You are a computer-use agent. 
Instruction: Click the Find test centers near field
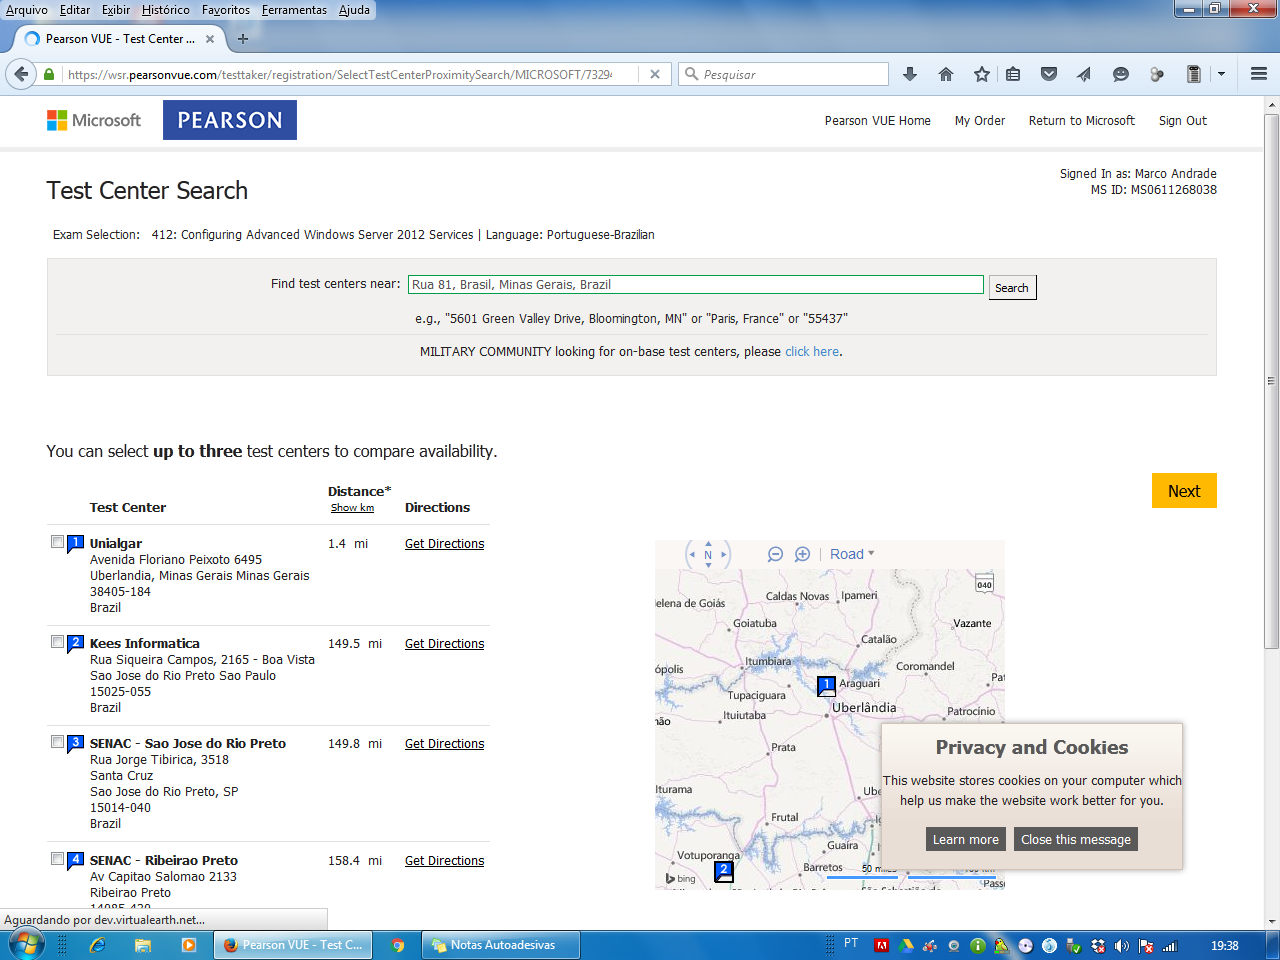point(696,285)
